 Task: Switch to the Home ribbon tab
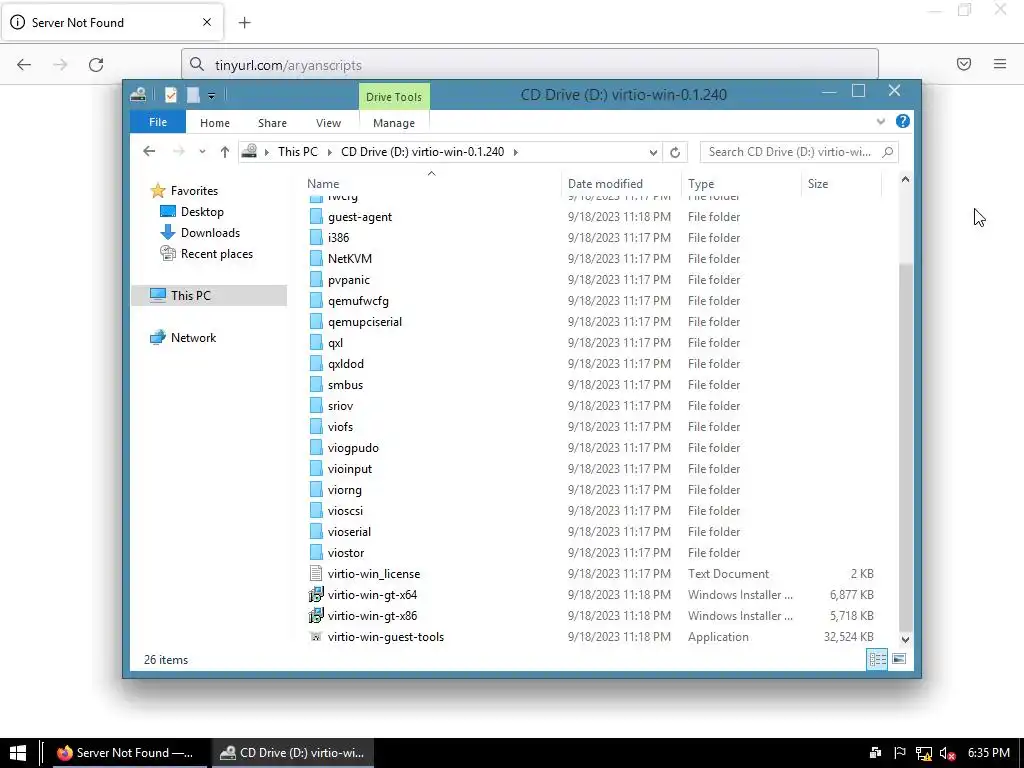(x=215, y=123)
